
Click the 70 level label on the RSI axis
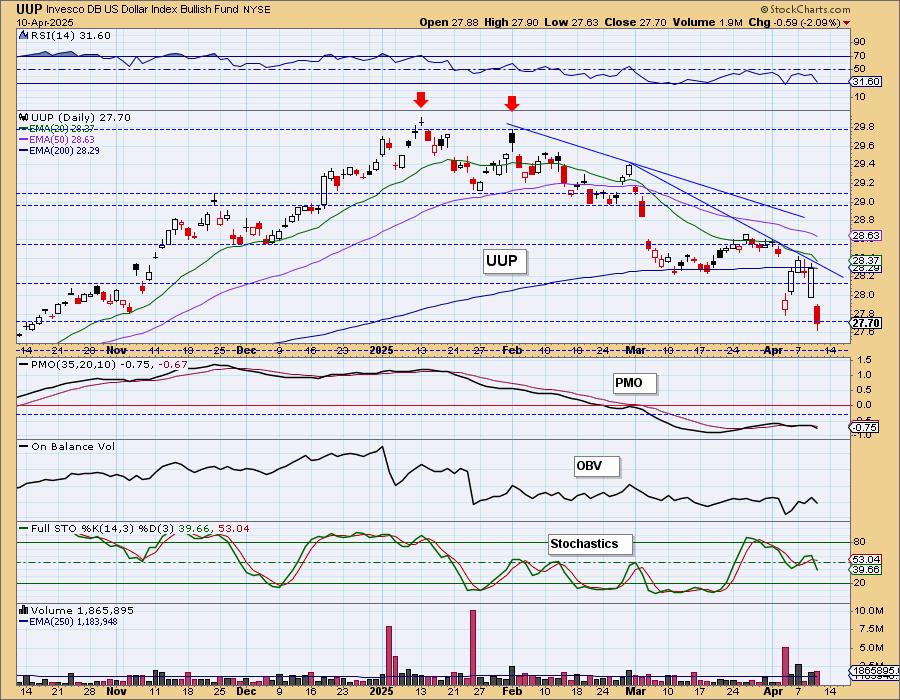point(860,56)
